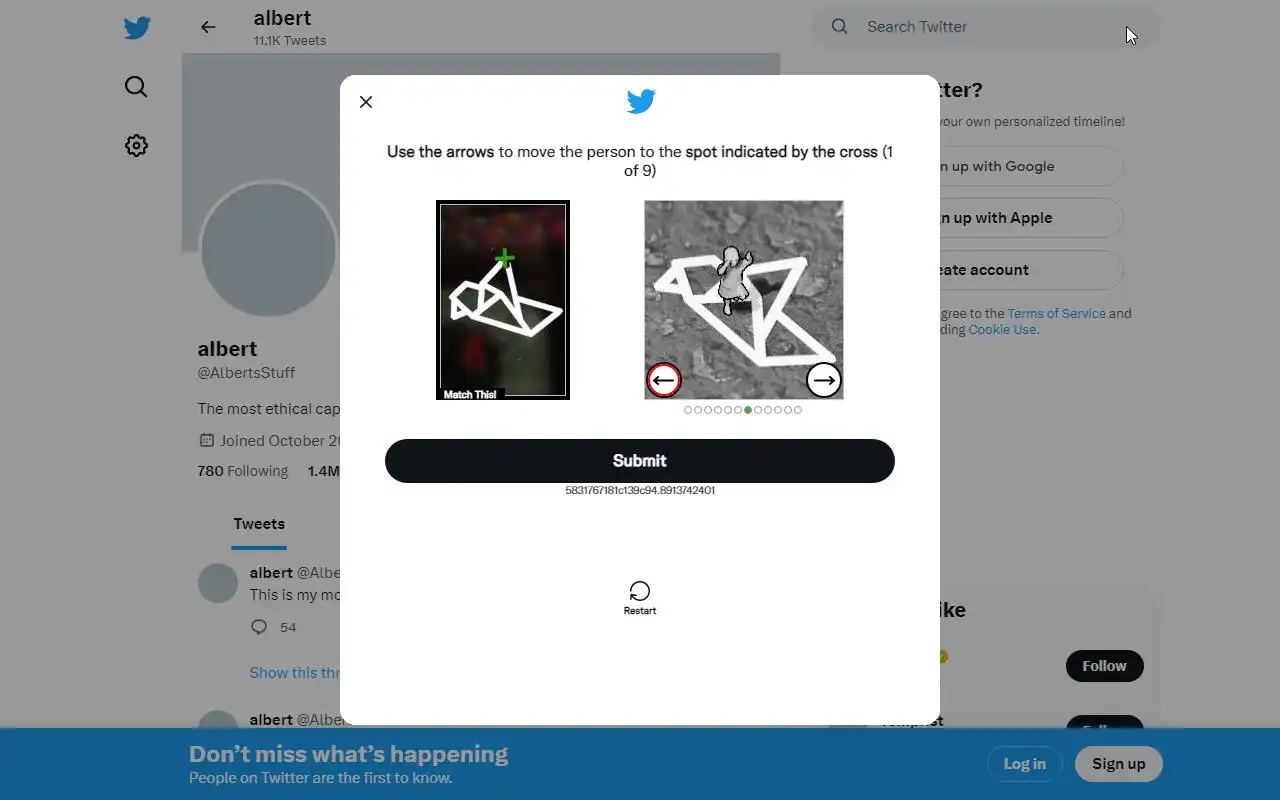This screenshot has height=800, width=1280.
Task: Click the Sign up button in banner
Action: coord(1119,764)
